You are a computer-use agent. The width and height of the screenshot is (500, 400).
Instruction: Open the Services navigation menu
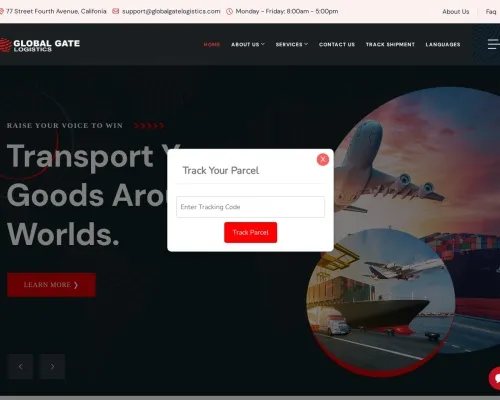[289, 44]
